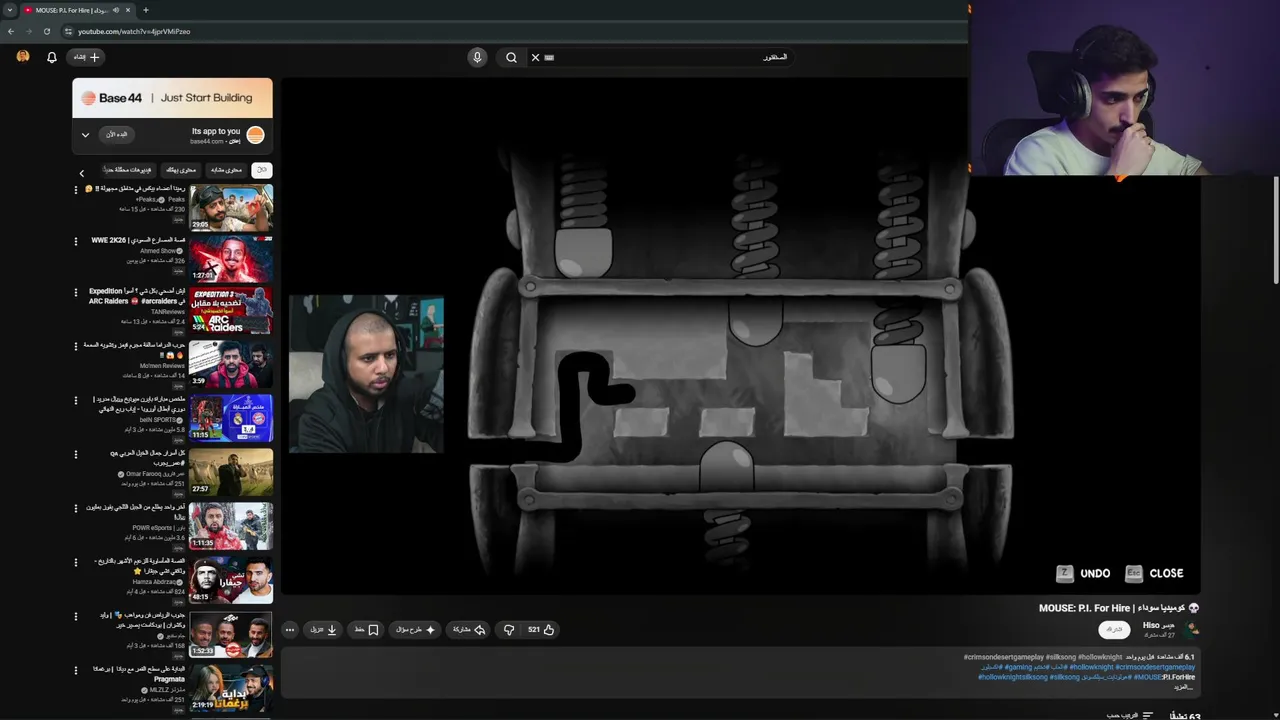Open the Hiso channel avatar
The image size is (1280, 720).
point(1191,630)
